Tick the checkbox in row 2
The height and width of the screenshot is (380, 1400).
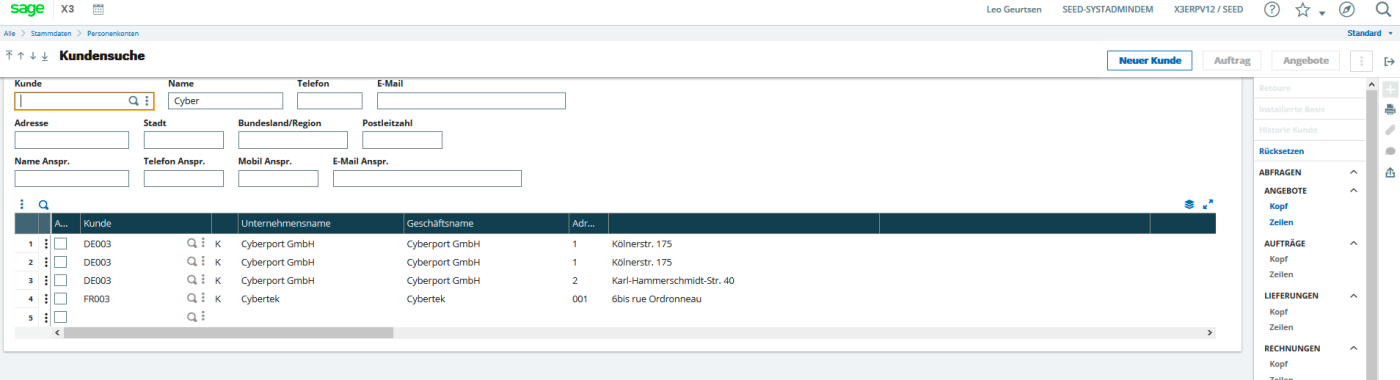coord(60,262)
